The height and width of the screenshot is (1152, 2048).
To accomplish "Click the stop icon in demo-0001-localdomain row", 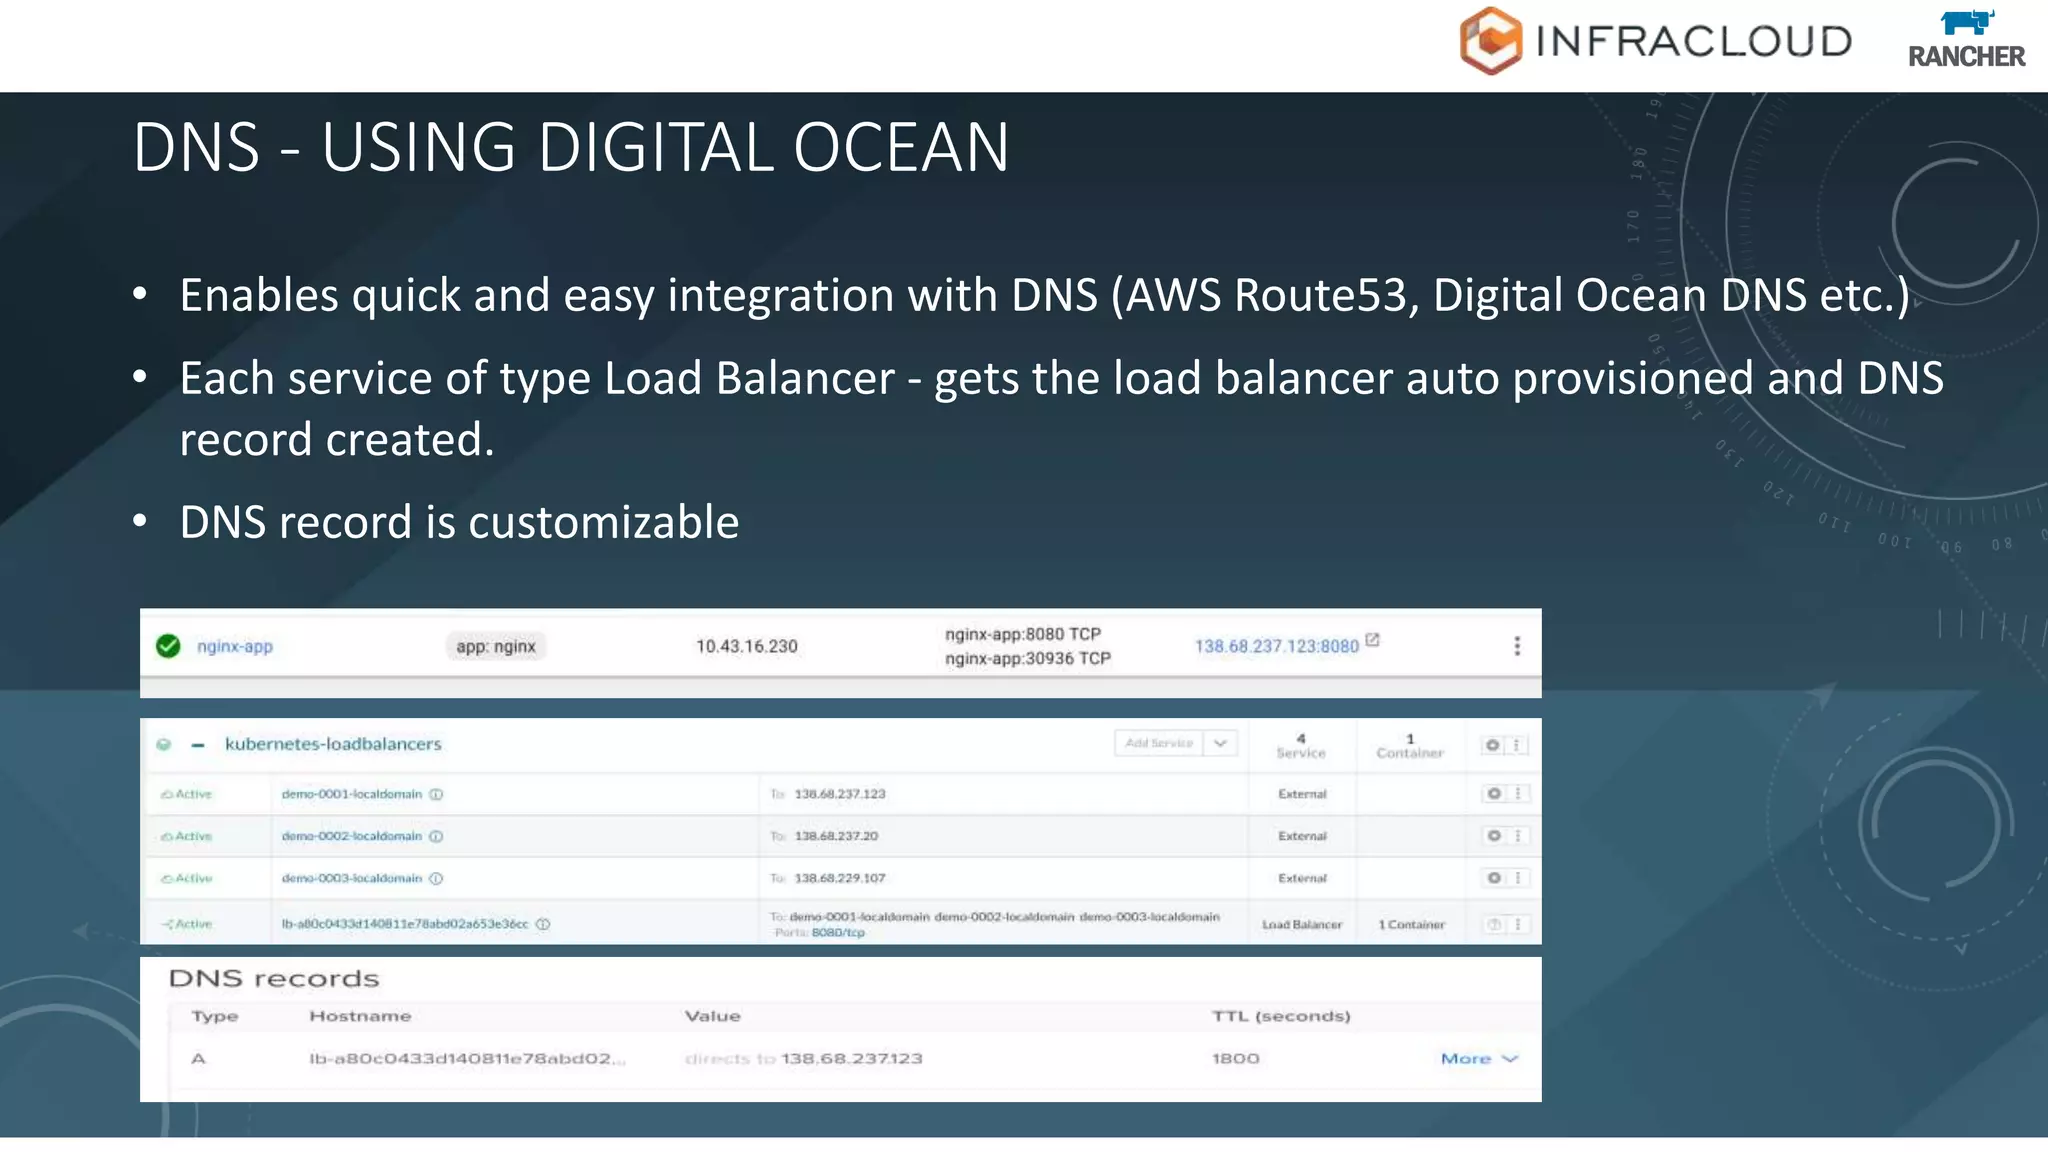I will click(1494, 794).
